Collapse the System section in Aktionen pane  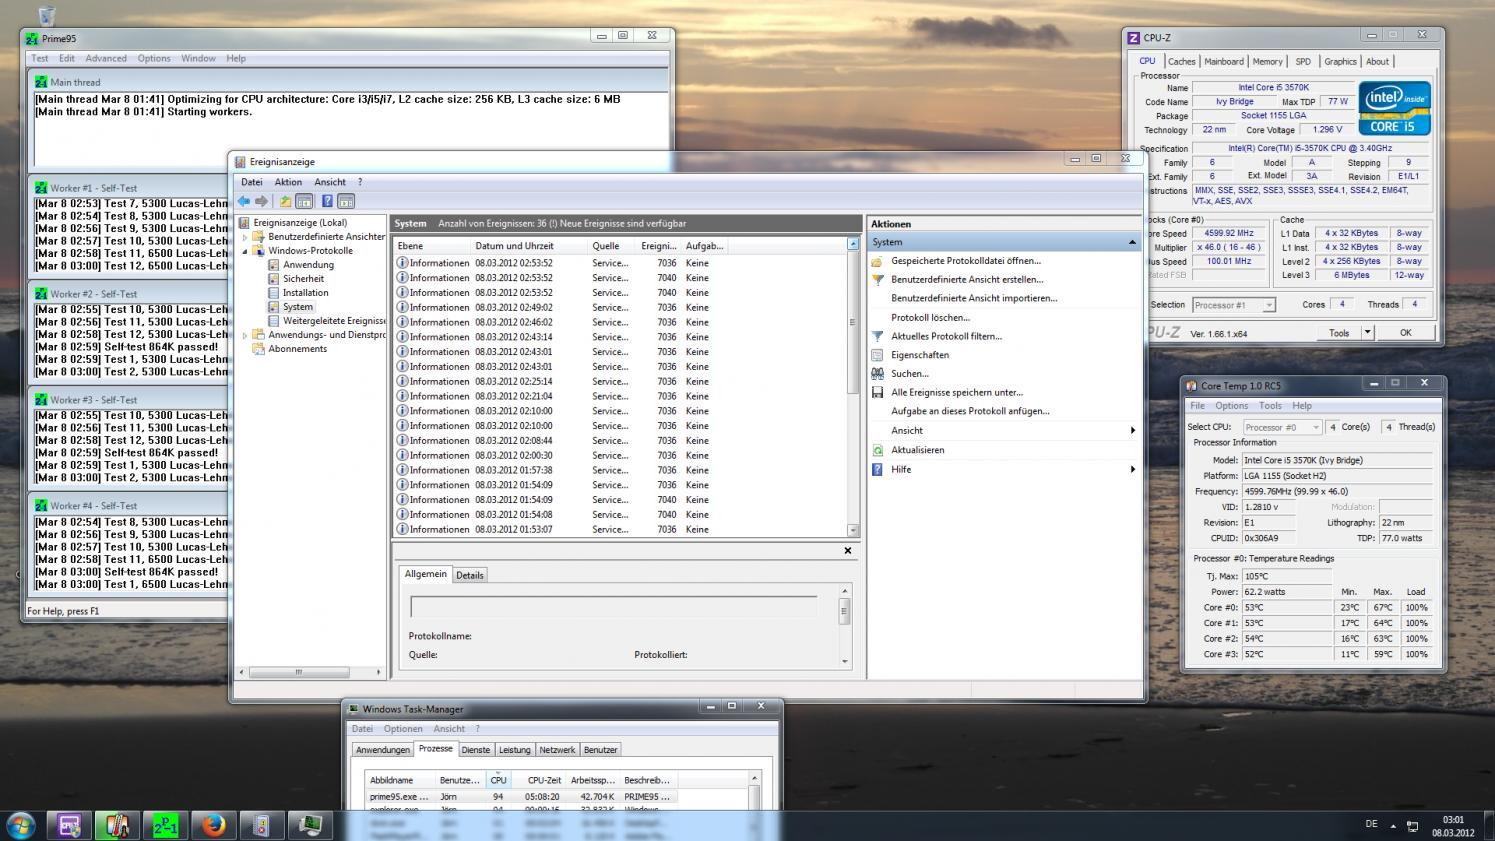click(1132, 242)
